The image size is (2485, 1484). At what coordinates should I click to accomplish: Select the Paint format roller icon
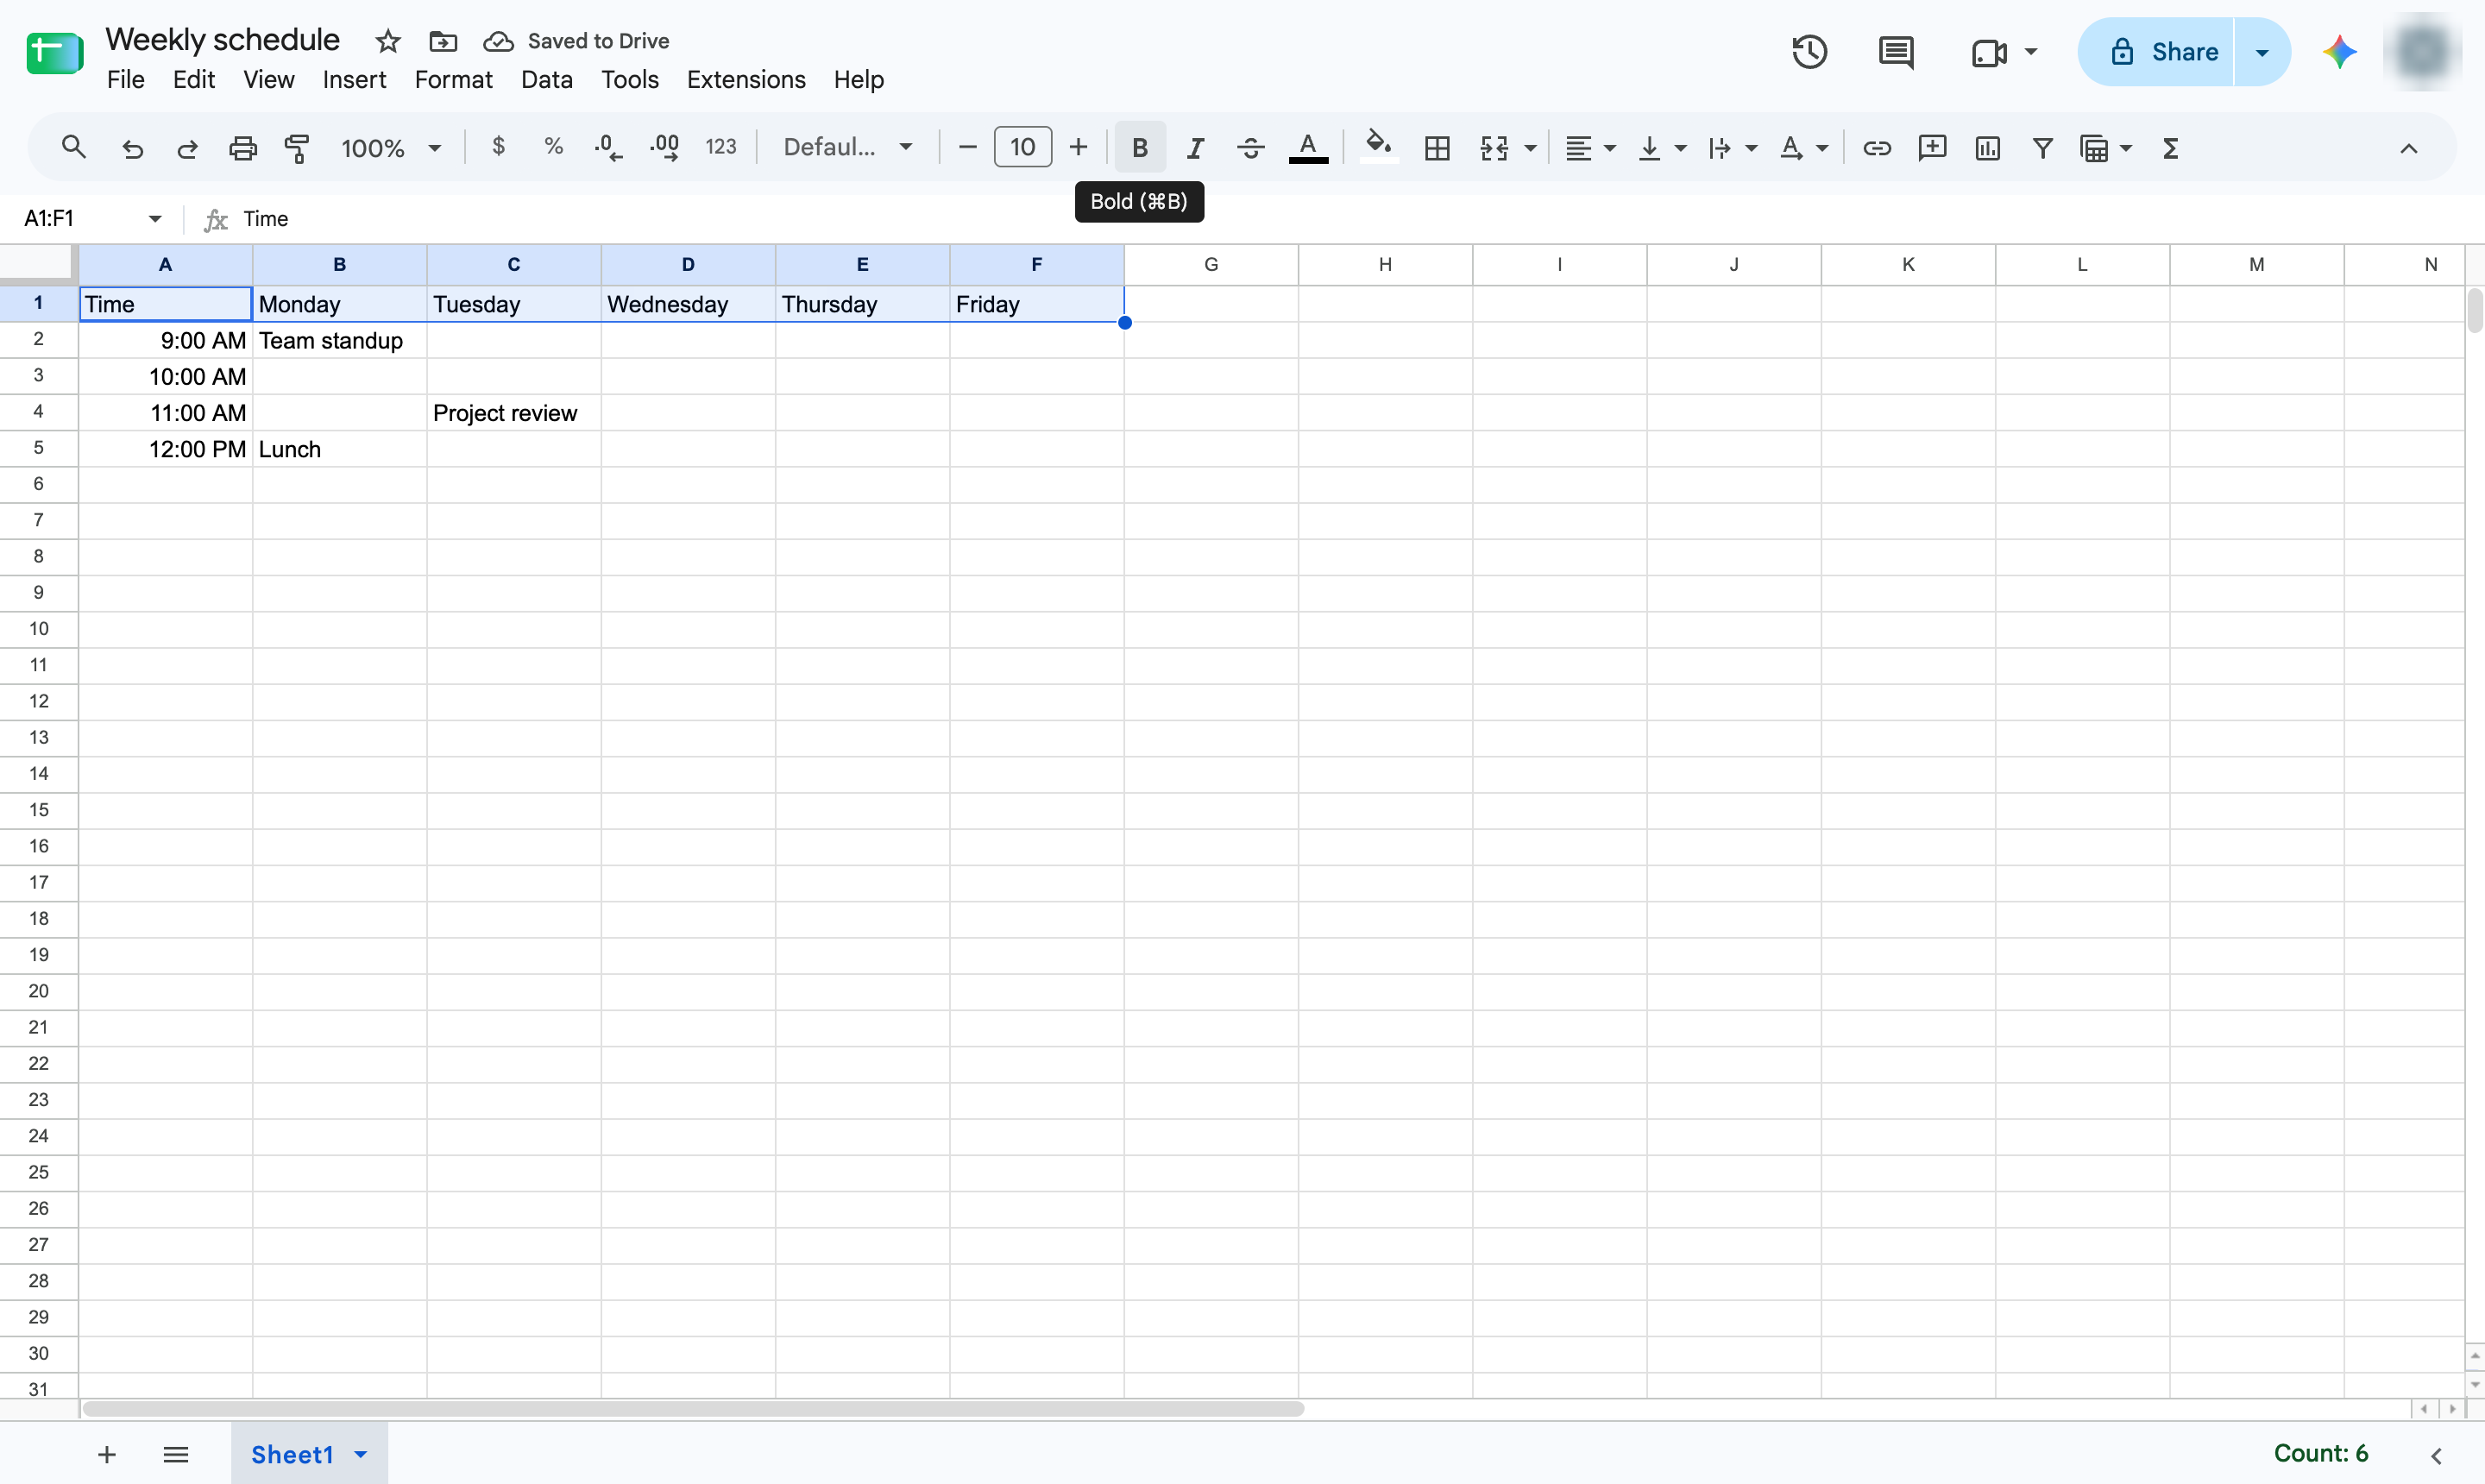click(x=297, y=148)
